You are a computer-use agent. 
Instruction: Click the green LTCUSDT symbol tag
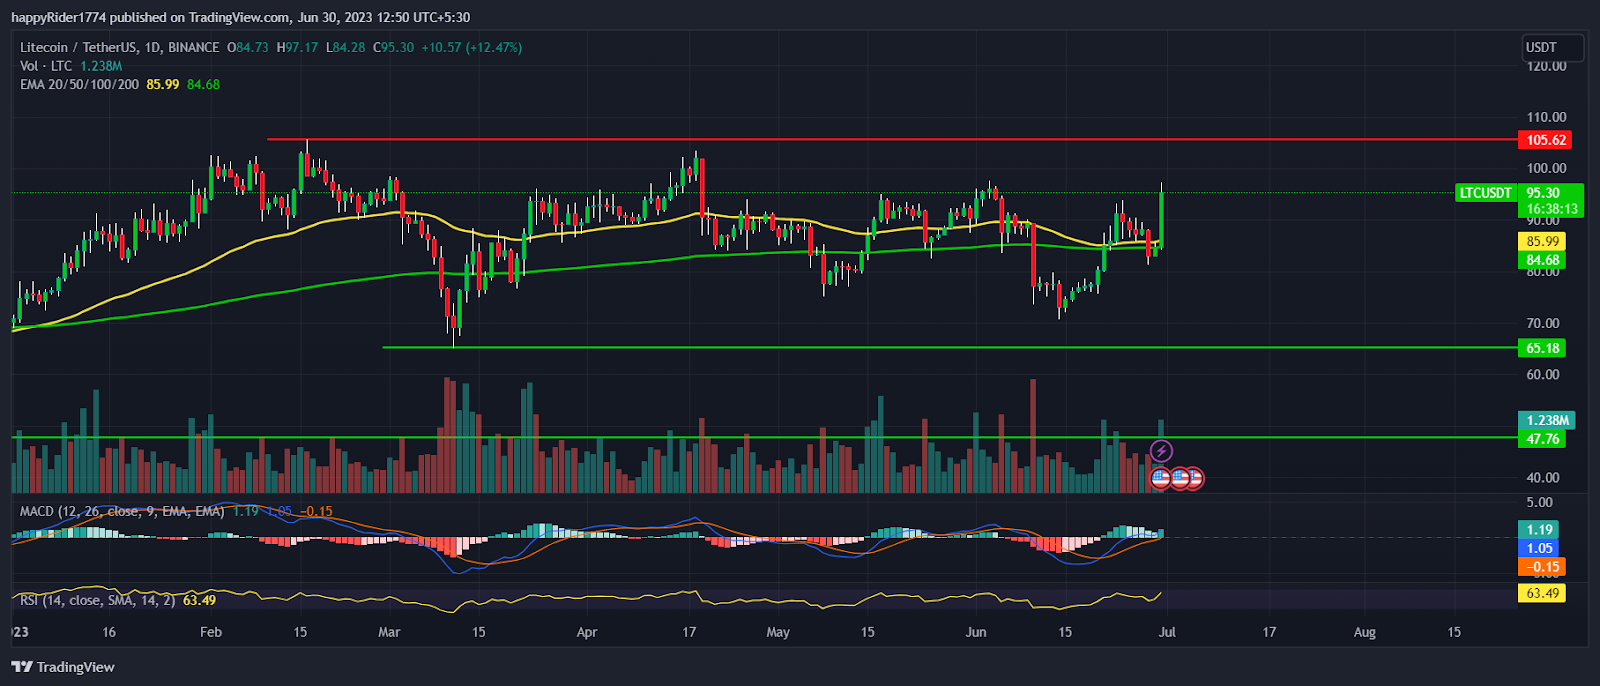(1485, 193)
